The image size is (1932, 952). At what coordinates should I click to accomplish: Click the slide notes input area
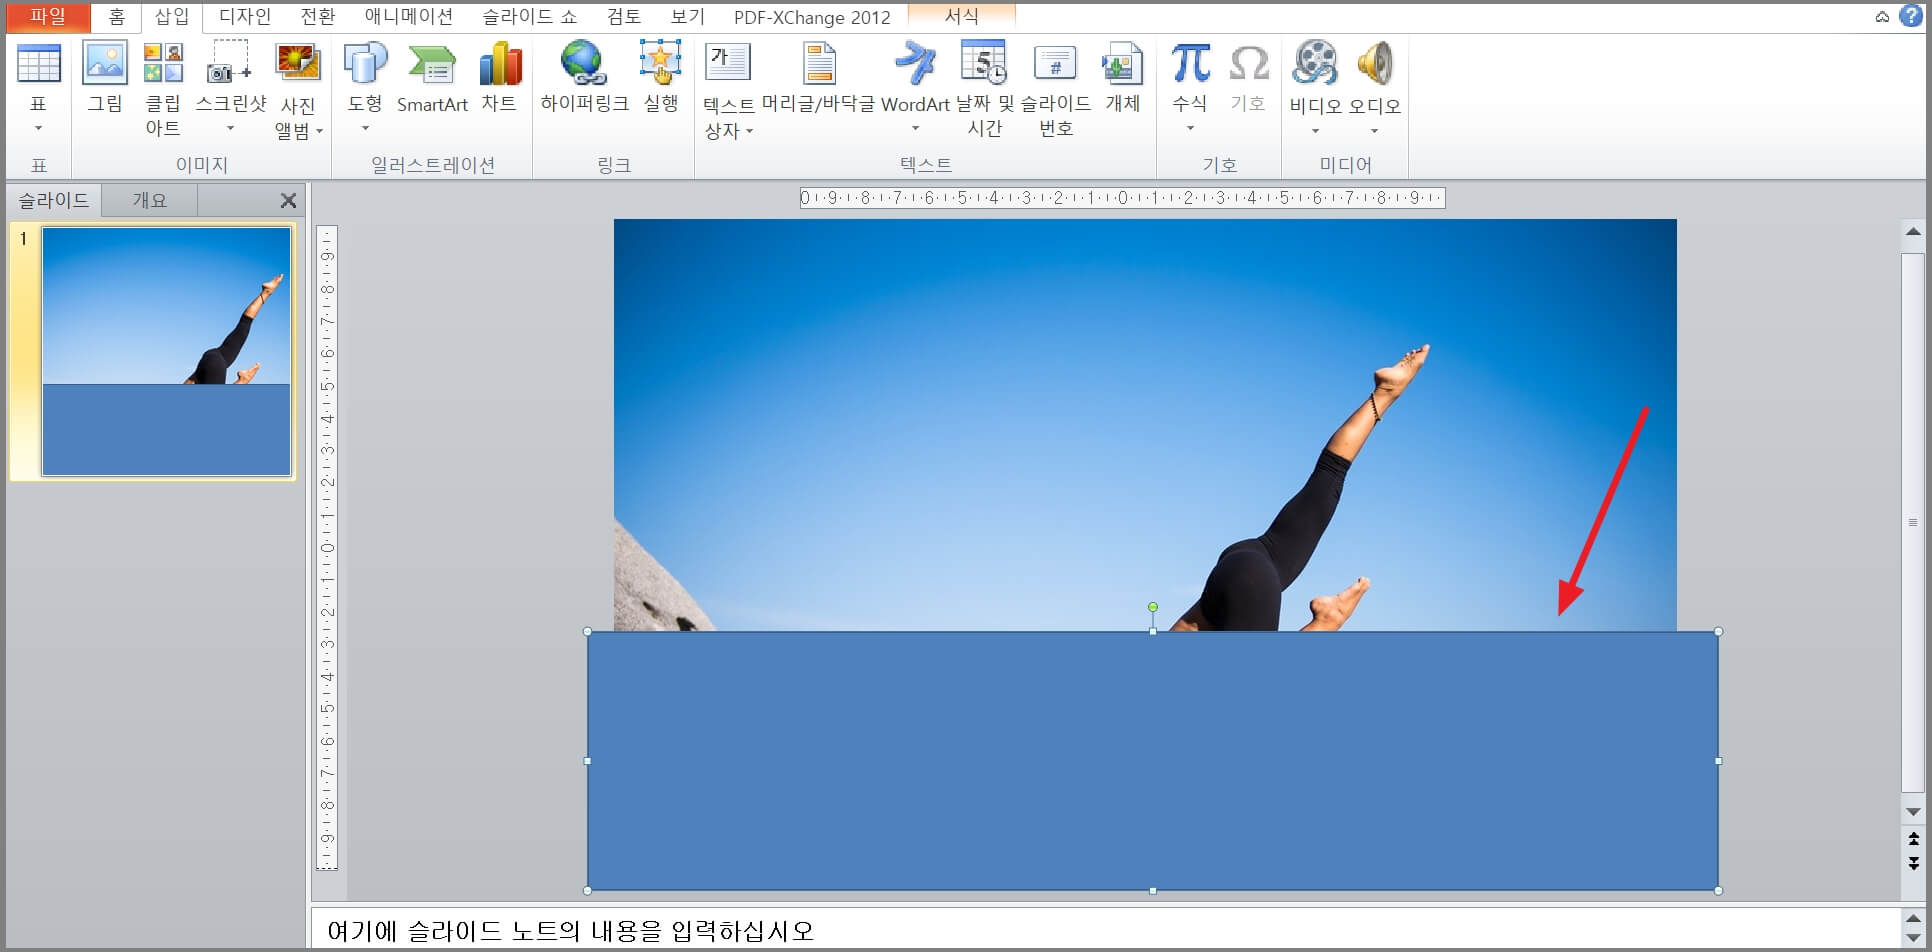point(1105,930)
